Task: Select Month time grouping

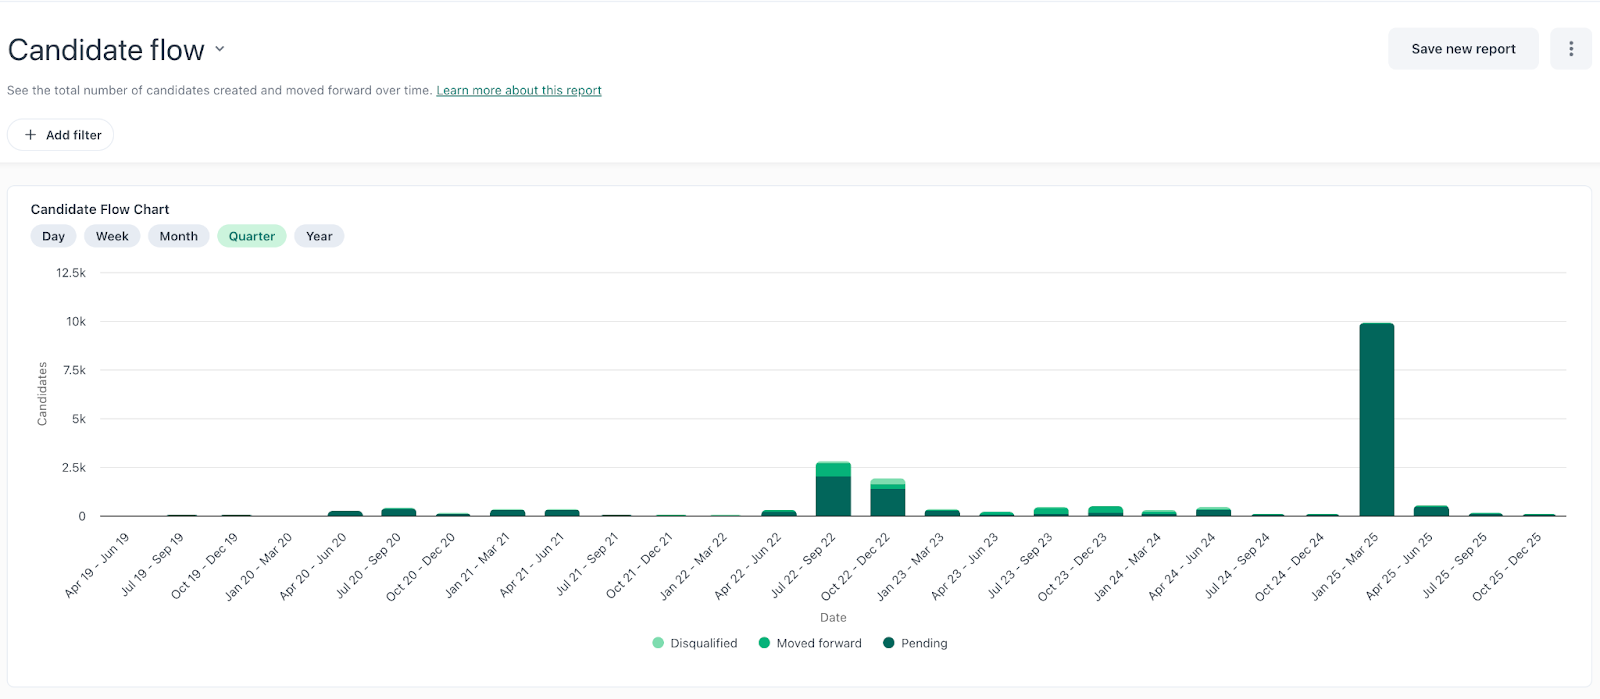Action: pos(178,236)
